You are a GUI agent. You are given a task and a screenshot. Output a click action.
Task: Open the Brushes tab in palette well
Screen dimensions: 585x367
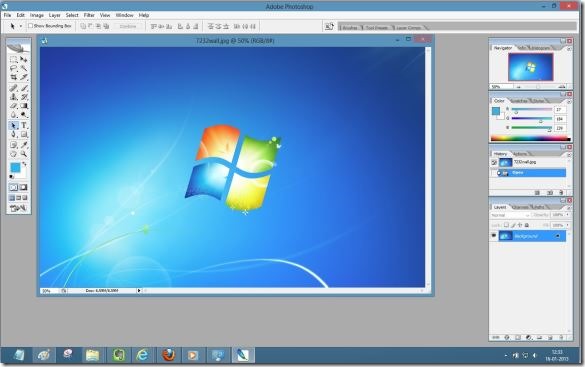tap(350, 28)
